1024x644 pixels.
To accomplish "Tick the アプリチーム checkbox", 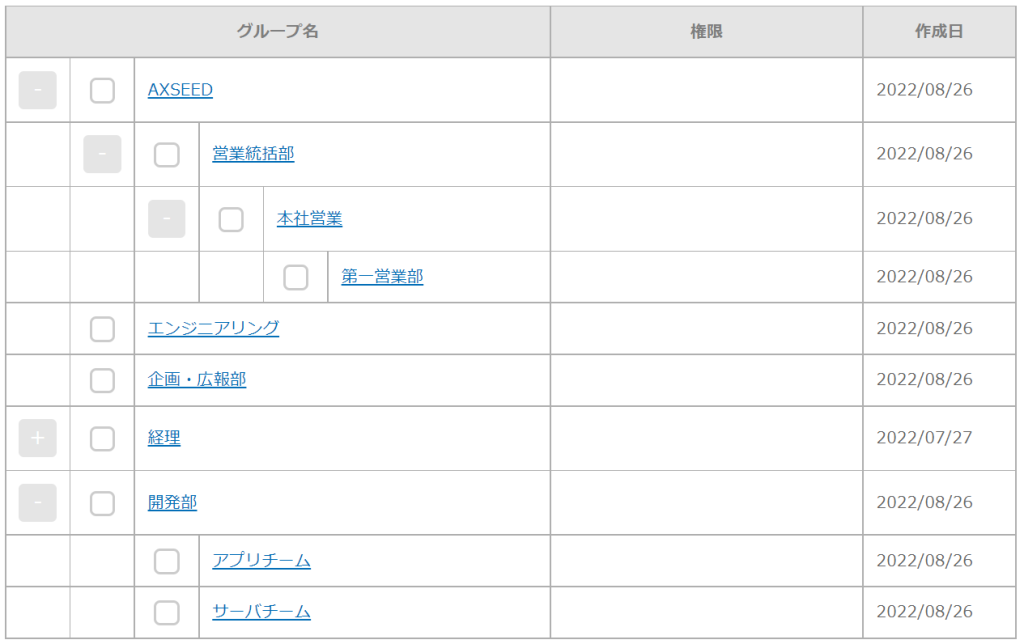I will [x=167, y=561].
